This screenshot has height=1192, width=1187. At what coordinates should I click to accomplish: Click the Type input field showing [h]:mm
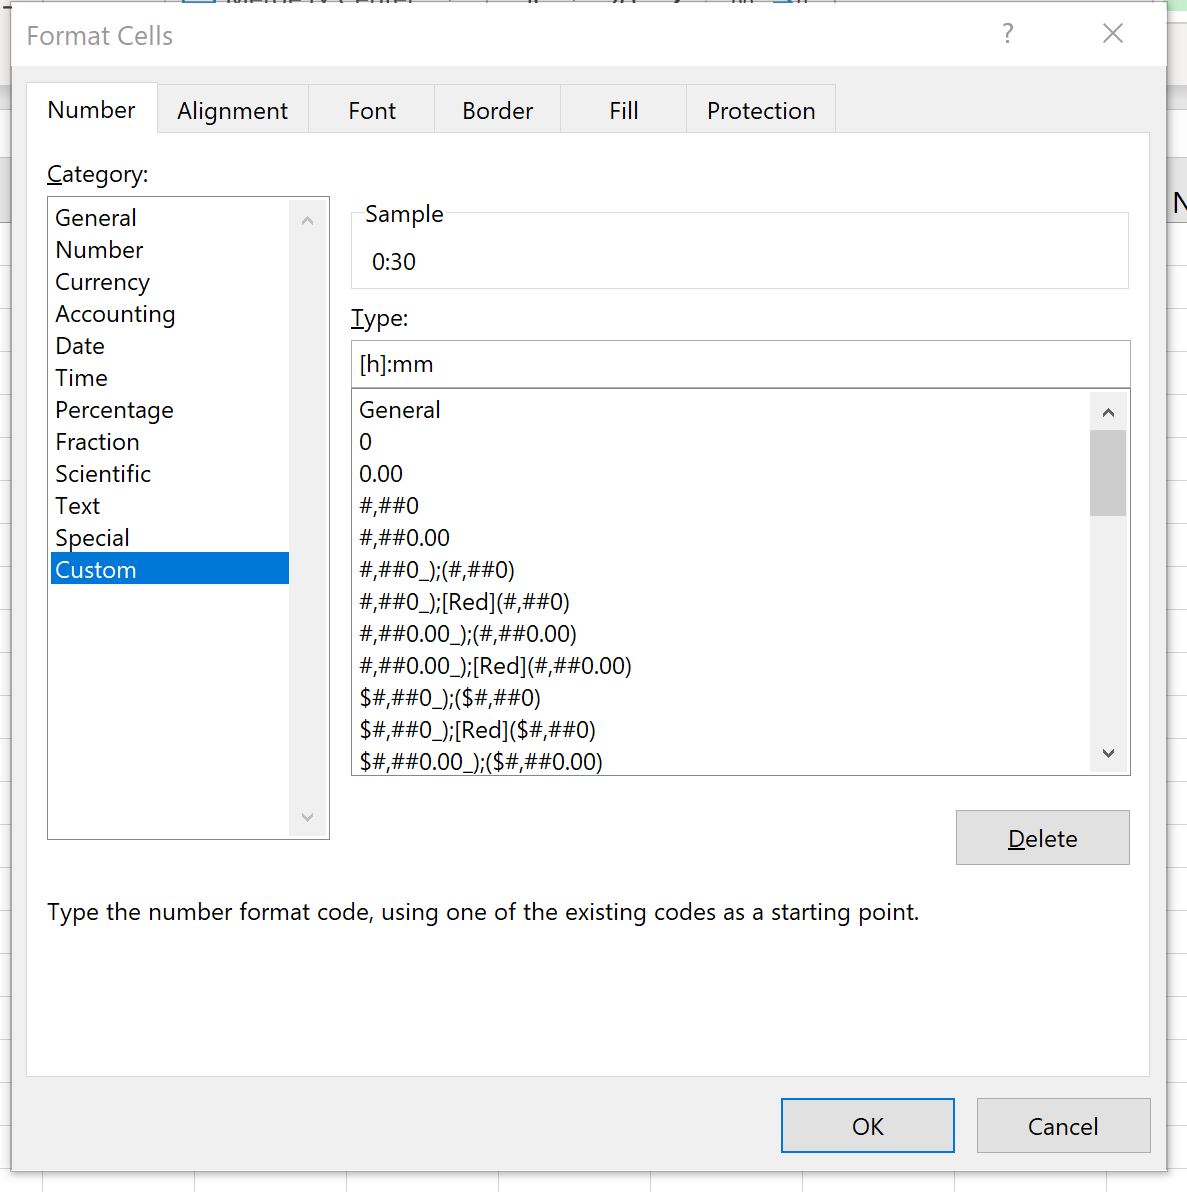[x=740, y=363]
